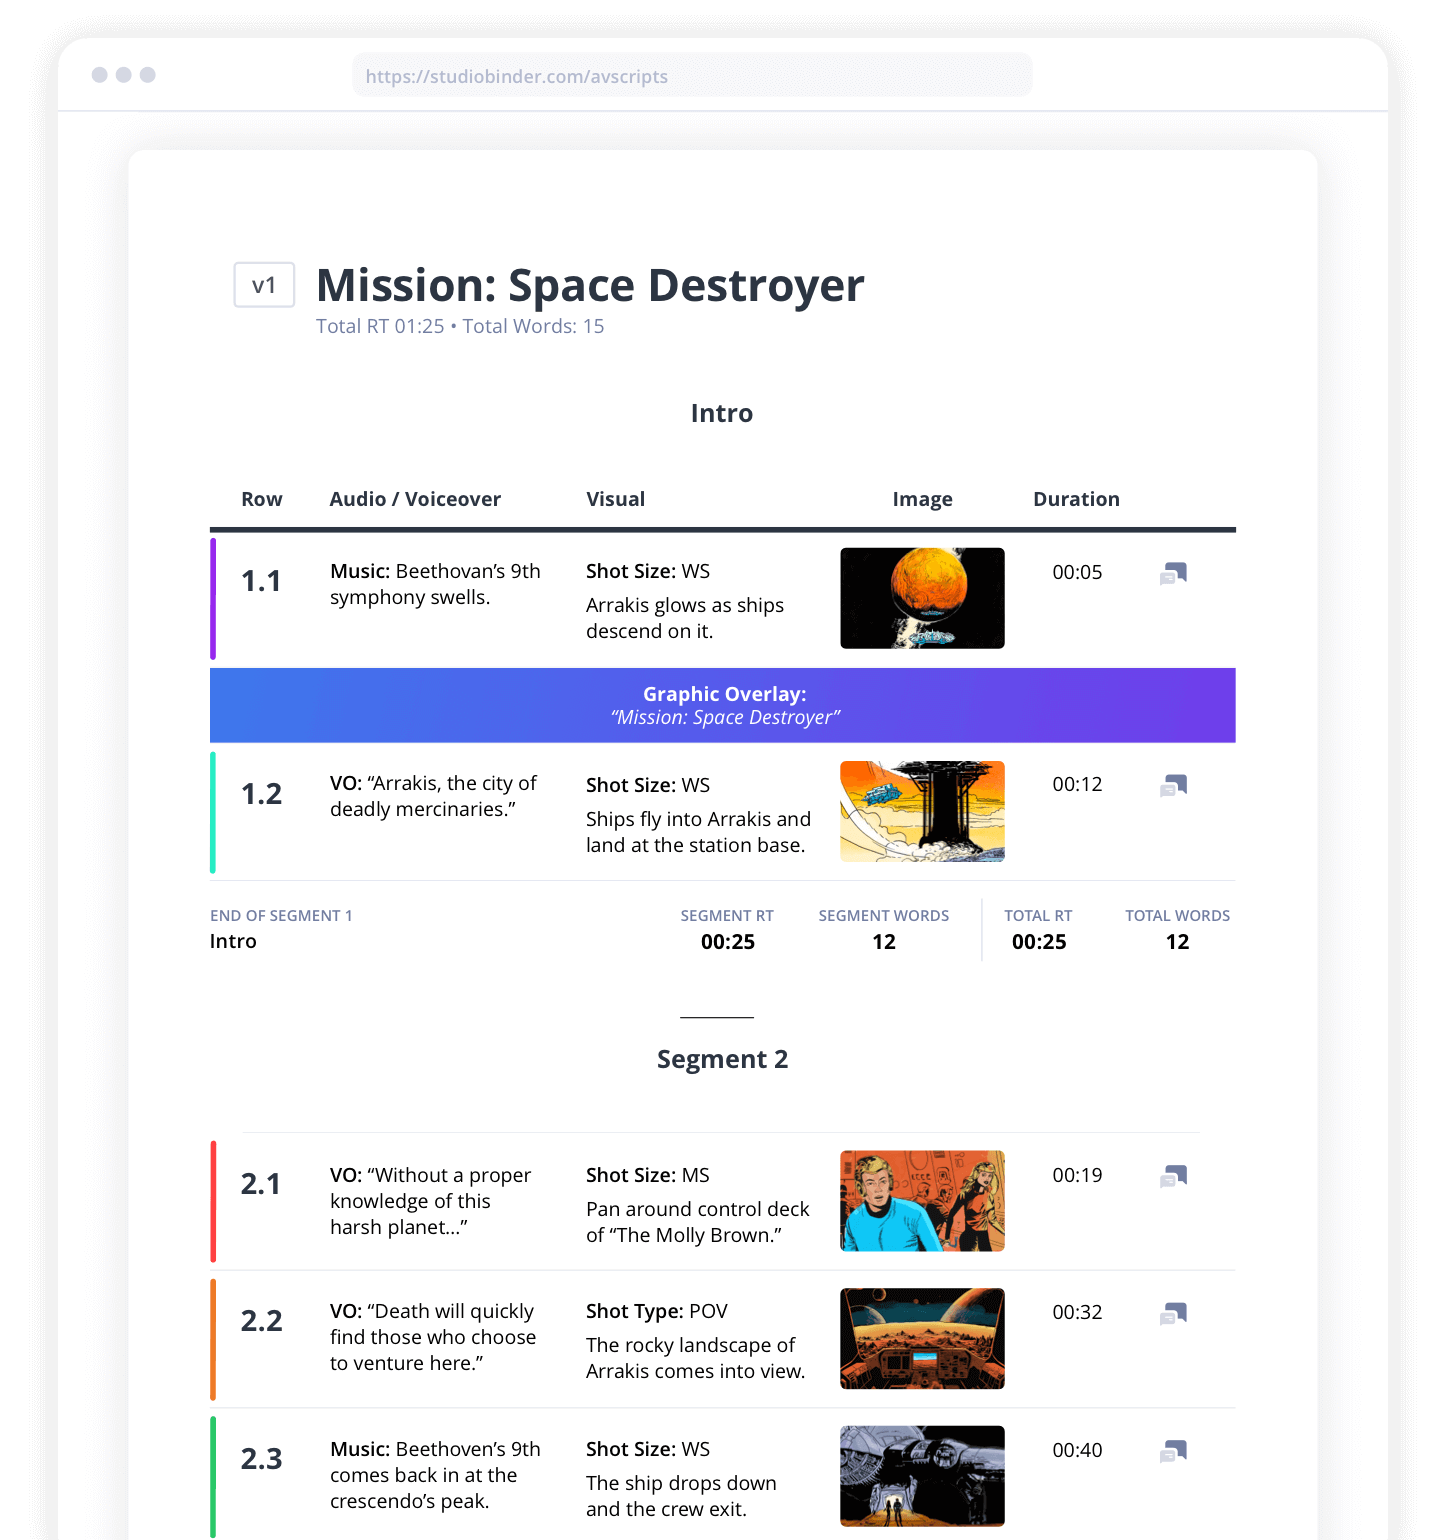Select the cockpit POV image on row 2.2
Screen dimensions: 1454x1540
(921, 1338)
